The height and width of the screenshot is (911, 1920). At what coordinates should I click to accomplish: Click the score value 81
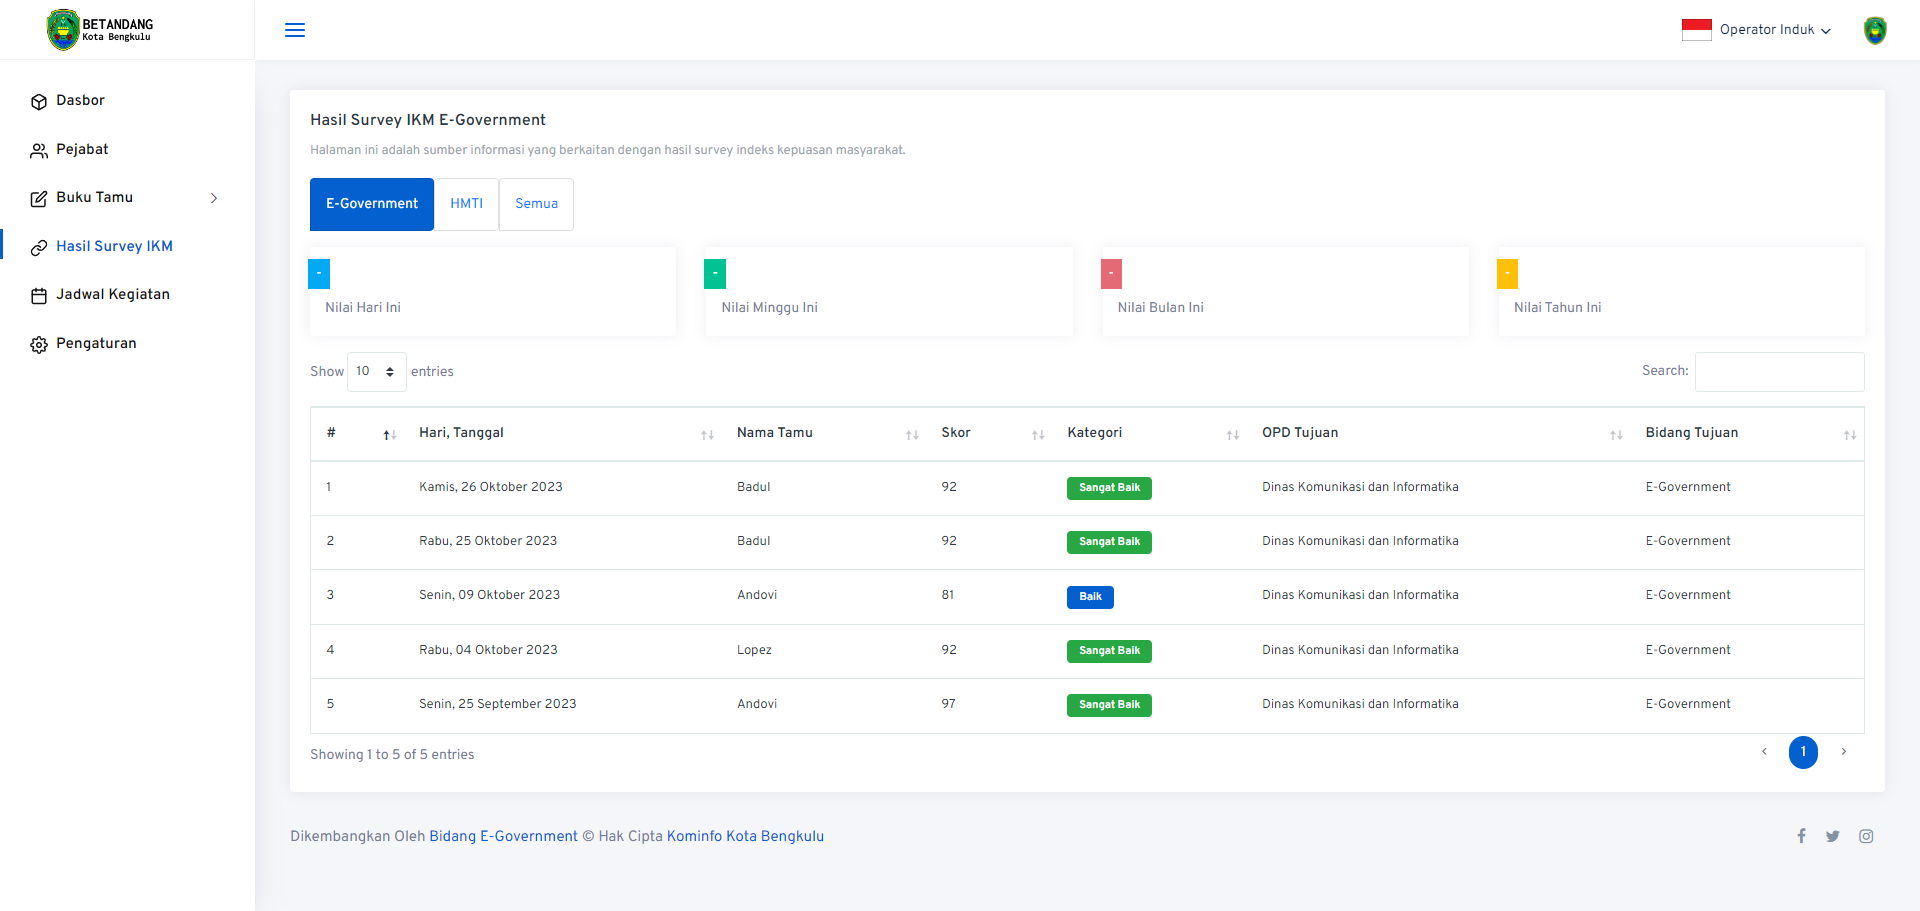(947, 596)
